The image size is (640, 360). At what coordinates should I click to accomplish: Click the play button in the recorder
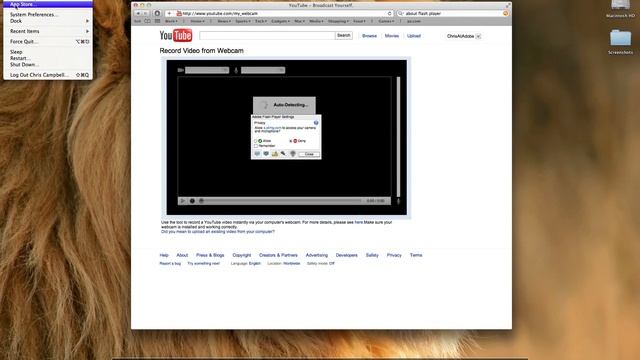183,201
